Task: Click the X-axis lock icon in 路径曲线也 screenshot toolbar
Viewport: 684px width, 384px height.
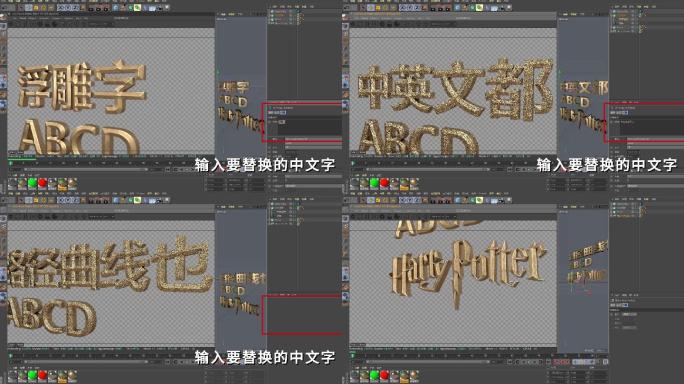Action: point(61,200)
